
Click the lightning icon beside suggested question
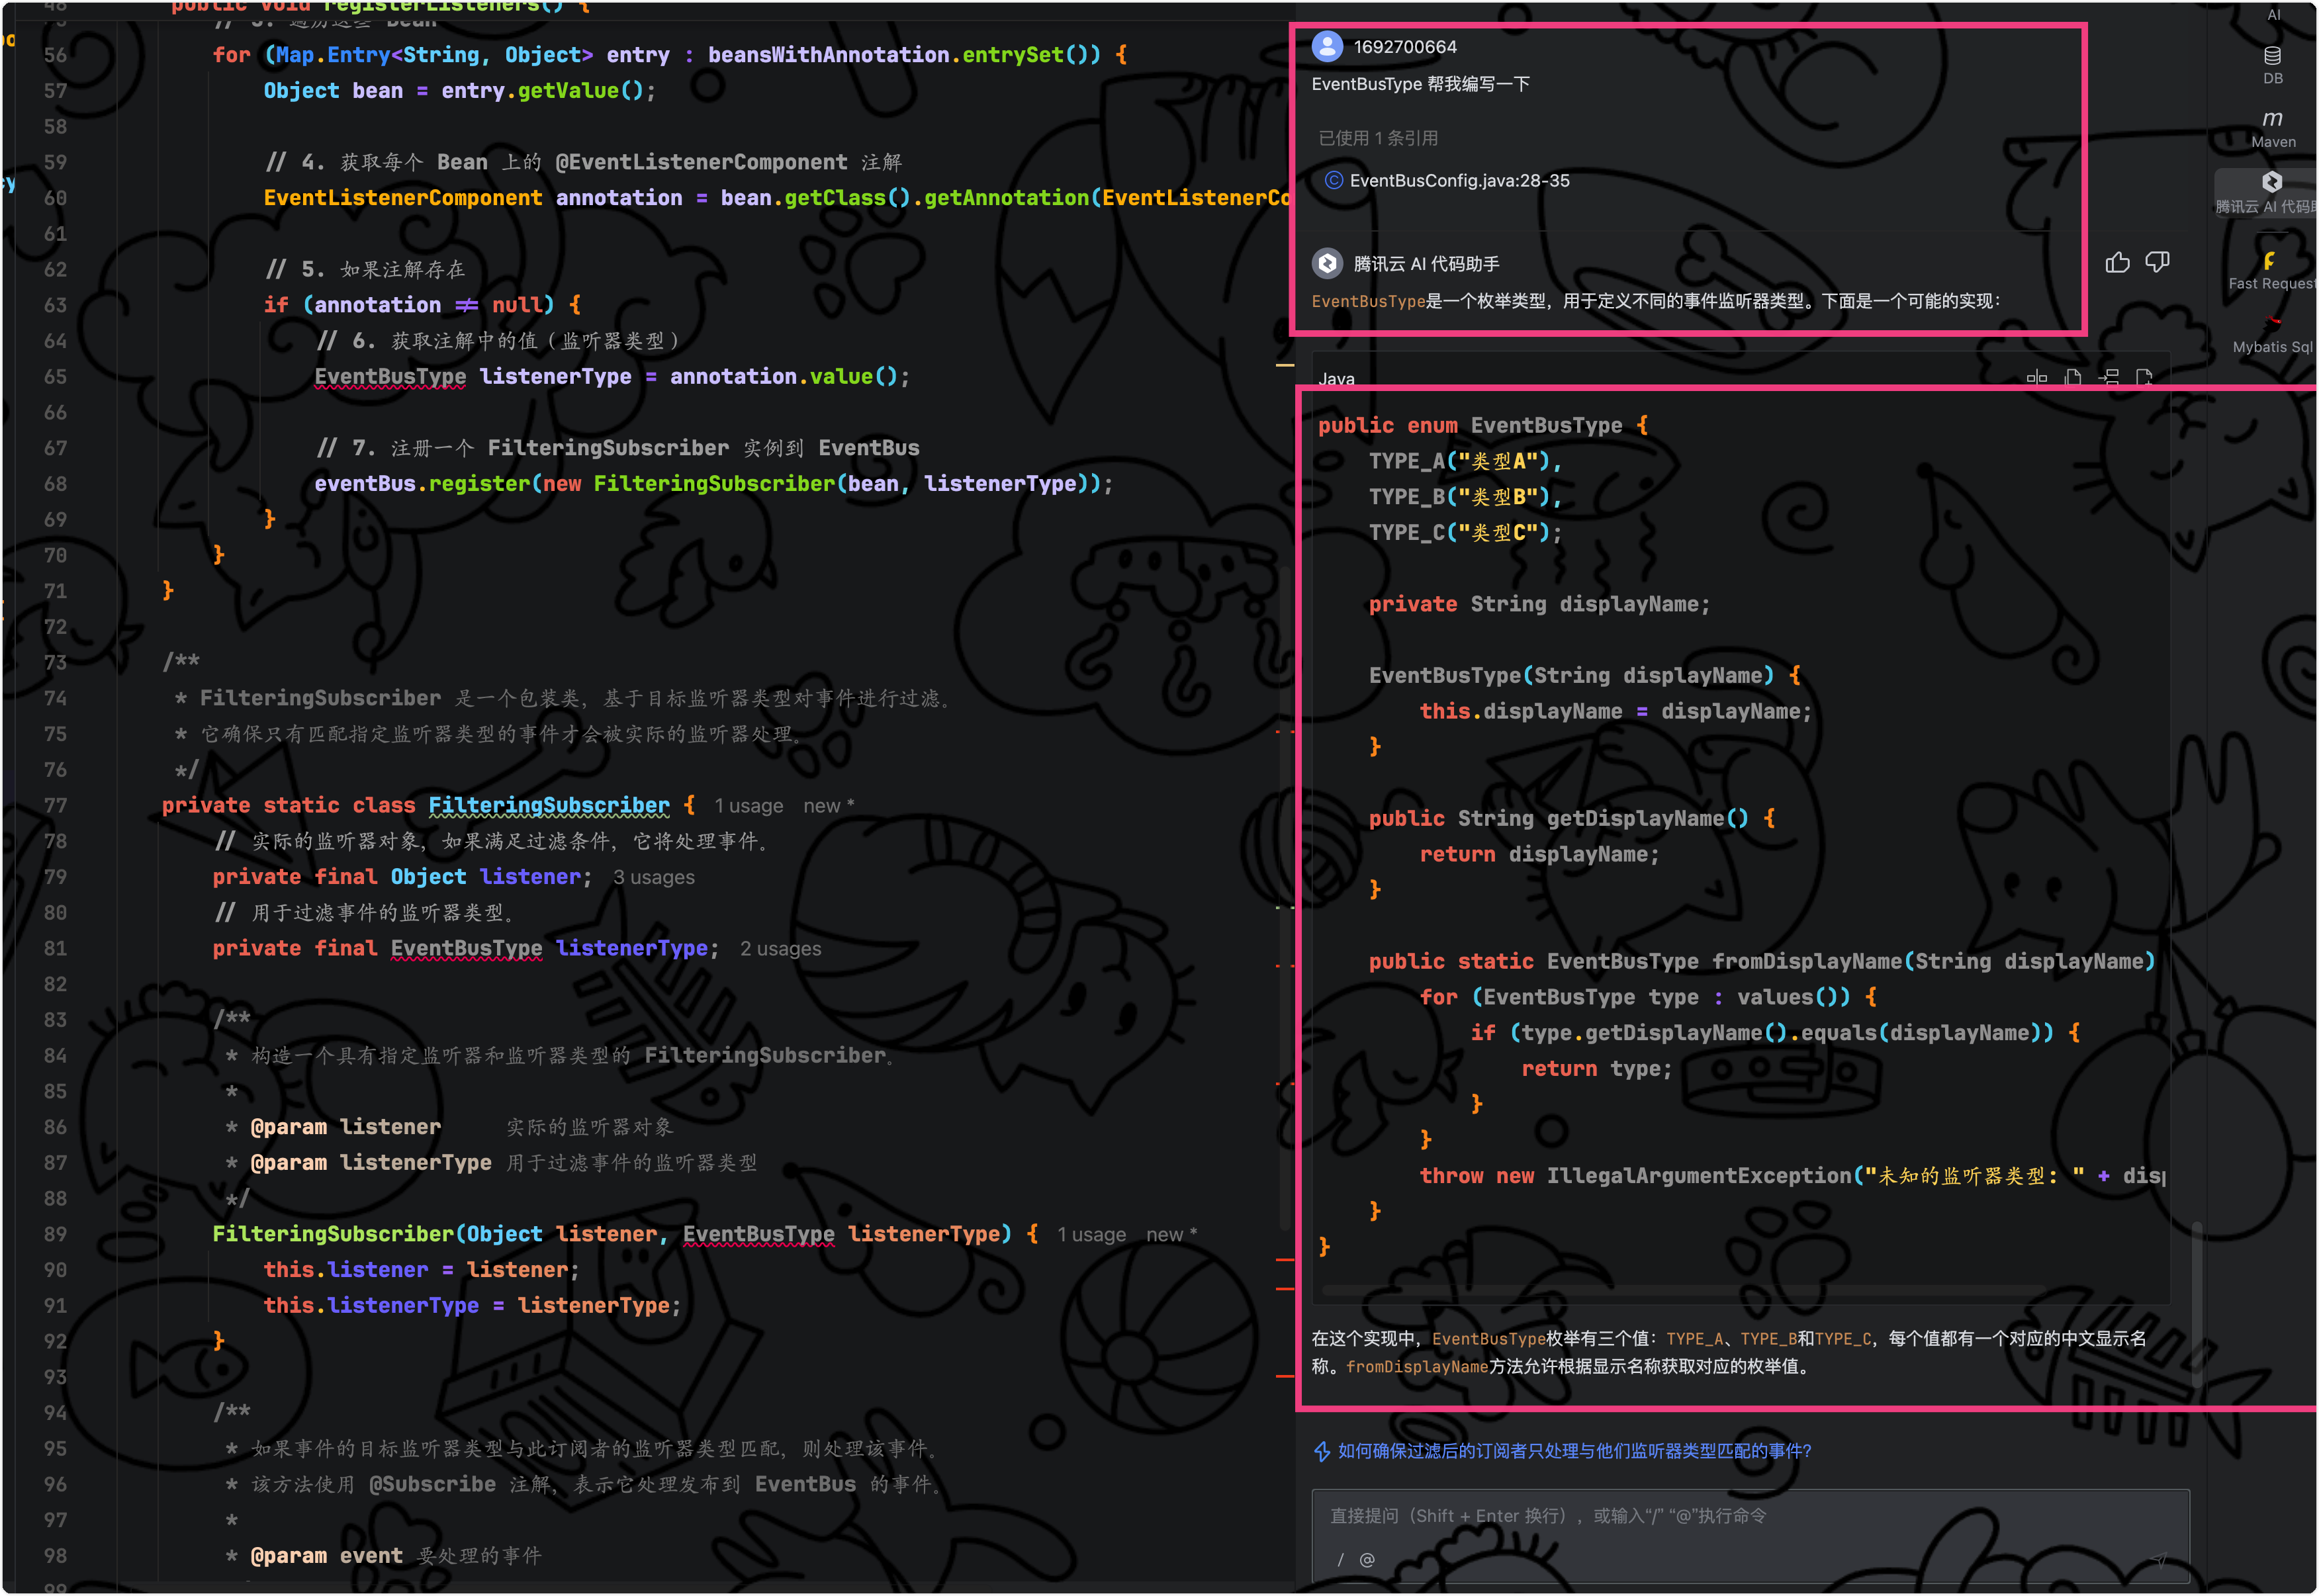pyautogui.click(x=1321, y=1451)
